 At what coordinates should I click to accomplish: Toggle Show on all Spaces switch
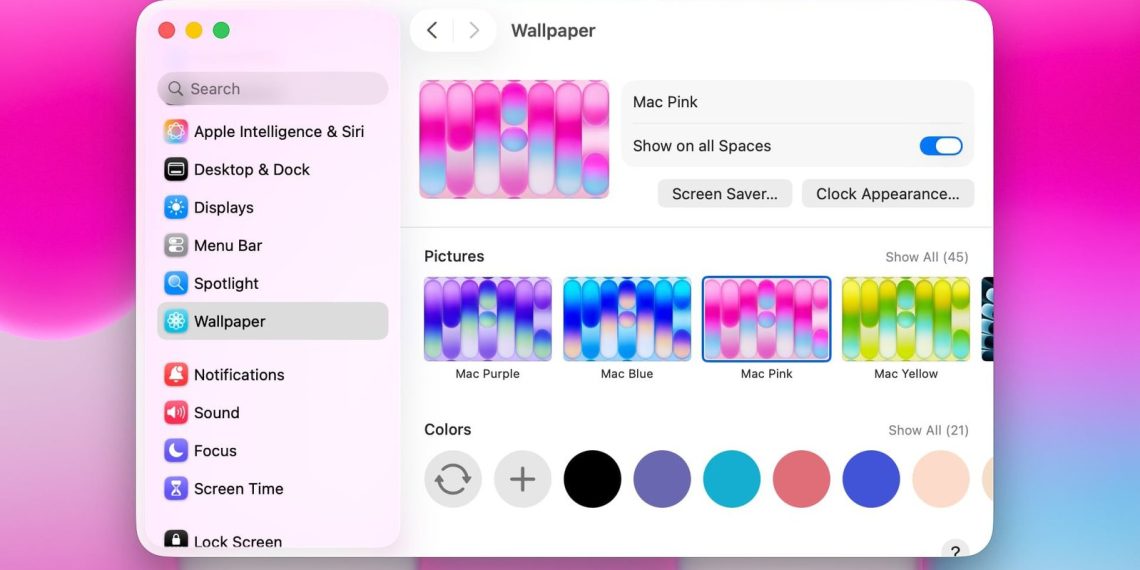940,146
